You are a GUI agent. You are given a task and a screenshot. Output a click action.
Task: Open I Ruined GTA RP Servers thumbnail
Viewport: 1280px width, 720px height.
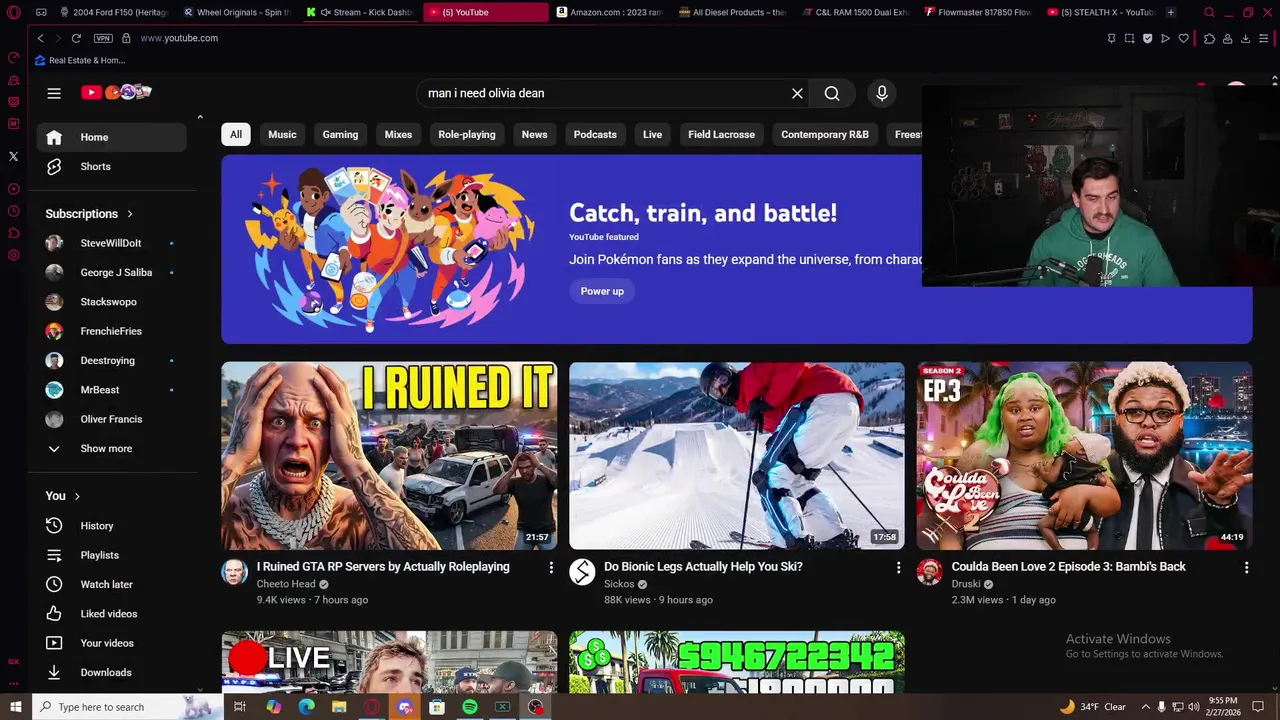[389, 456]
